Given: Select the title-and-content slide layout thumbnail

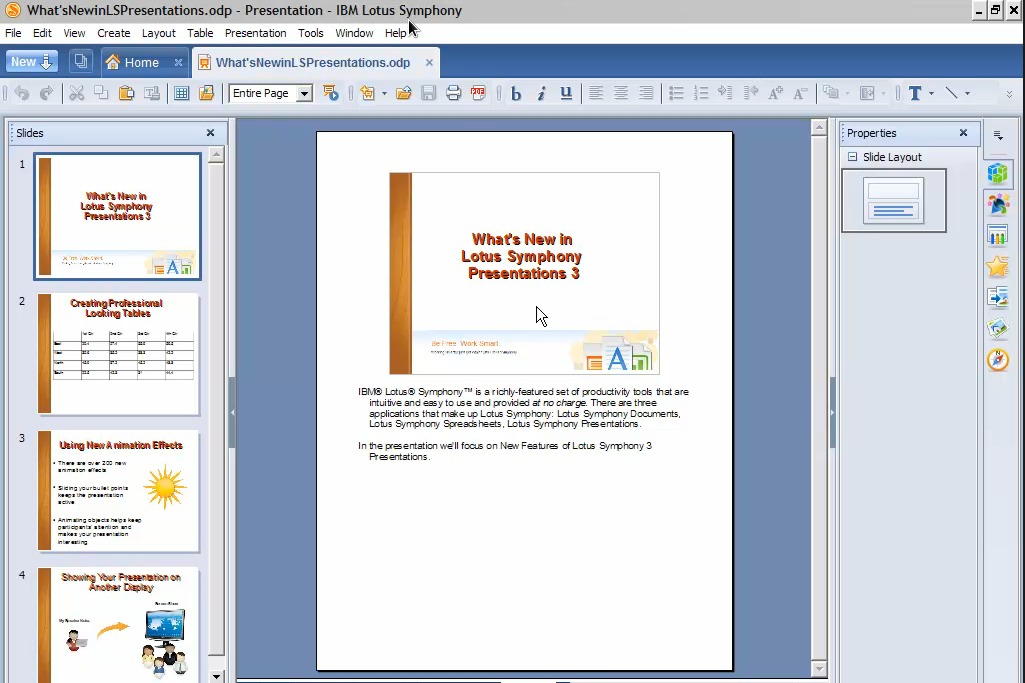Looking at the screenshot, I should click(x=894, y=201).
